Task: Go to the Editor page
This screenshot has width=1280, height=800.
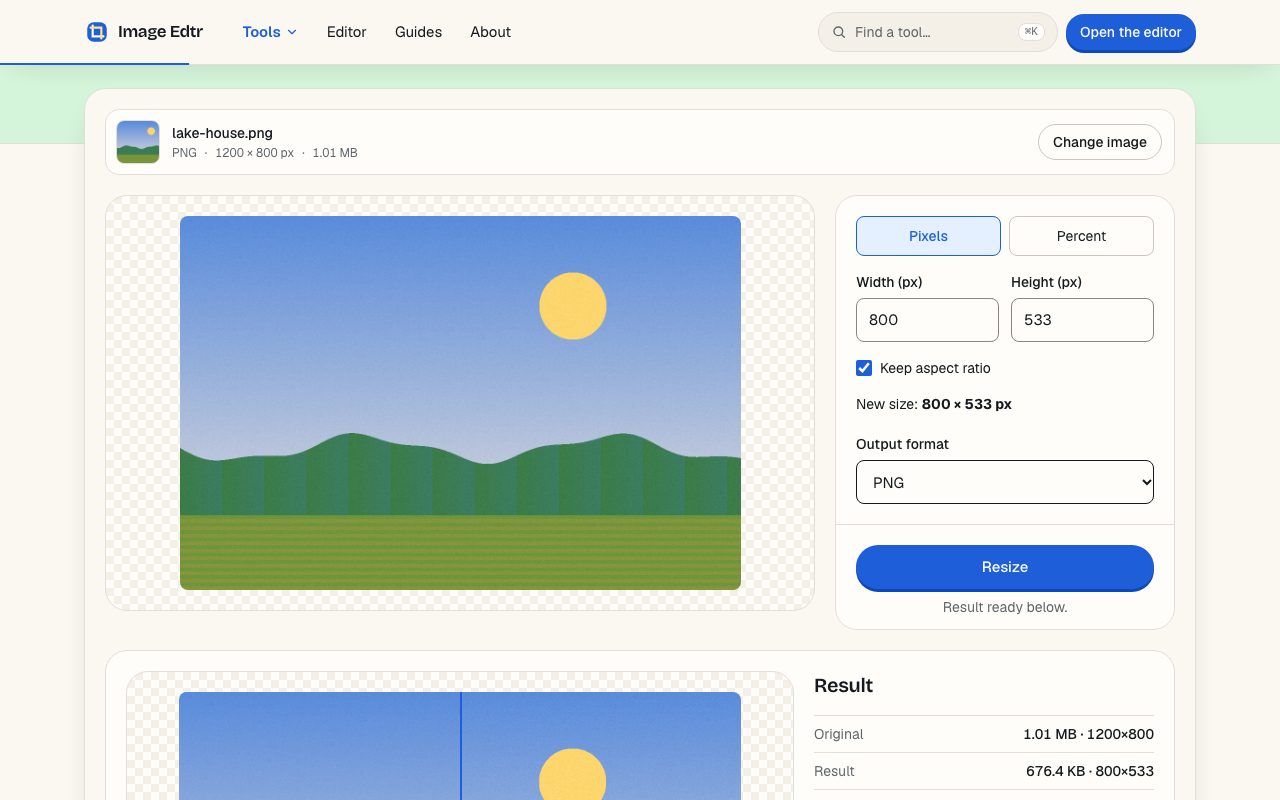Action: tap(347, 32)
